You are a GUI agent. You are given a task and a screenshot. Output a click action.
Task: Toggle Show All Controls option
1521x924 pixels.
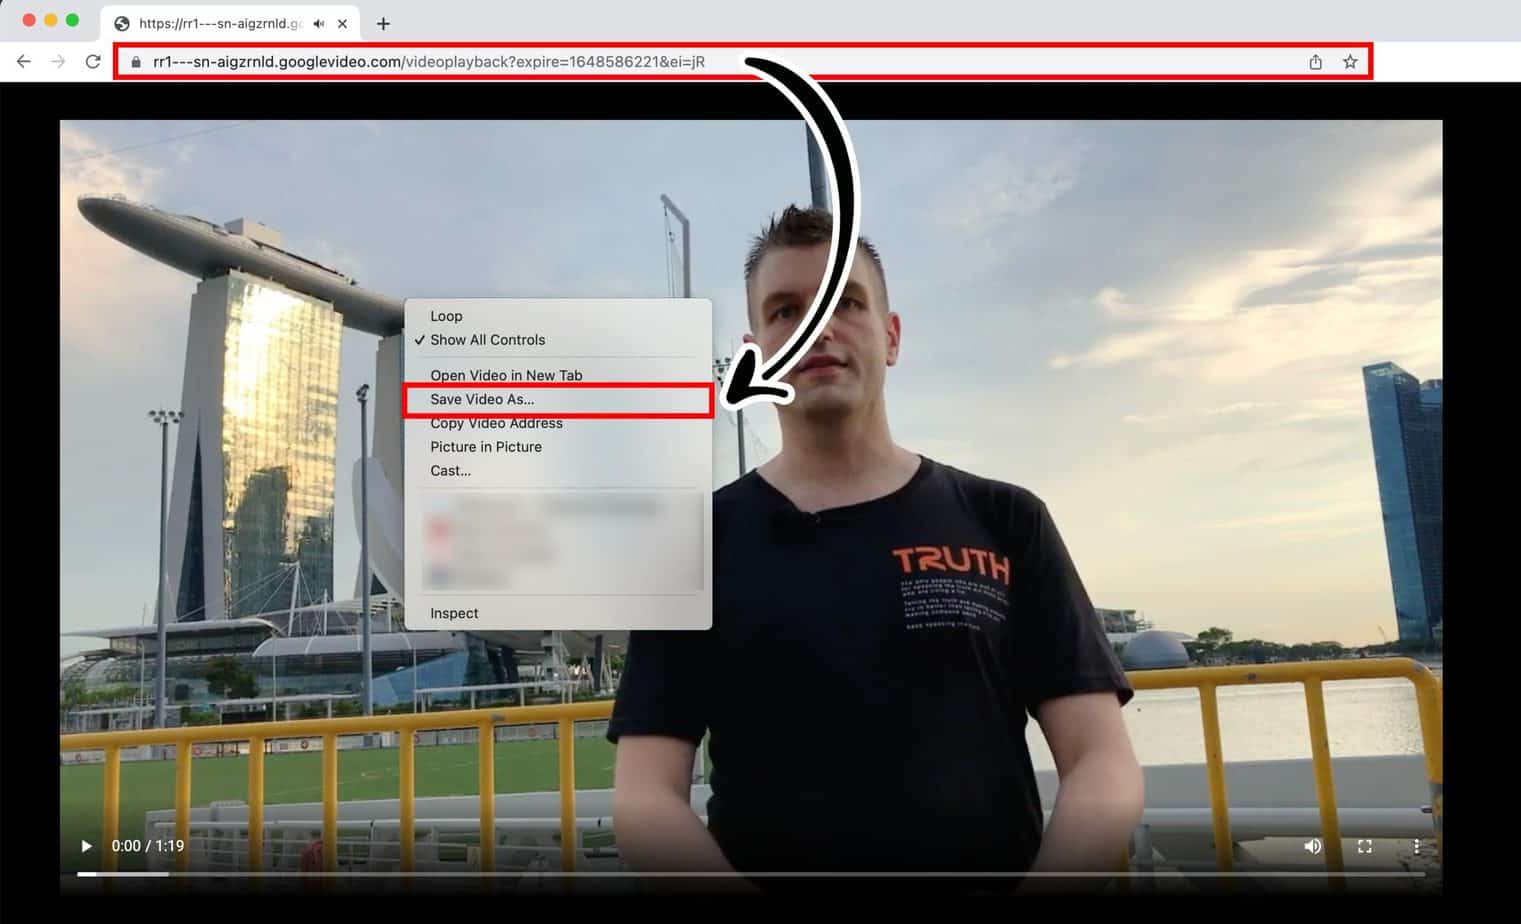tap(558, 340)
